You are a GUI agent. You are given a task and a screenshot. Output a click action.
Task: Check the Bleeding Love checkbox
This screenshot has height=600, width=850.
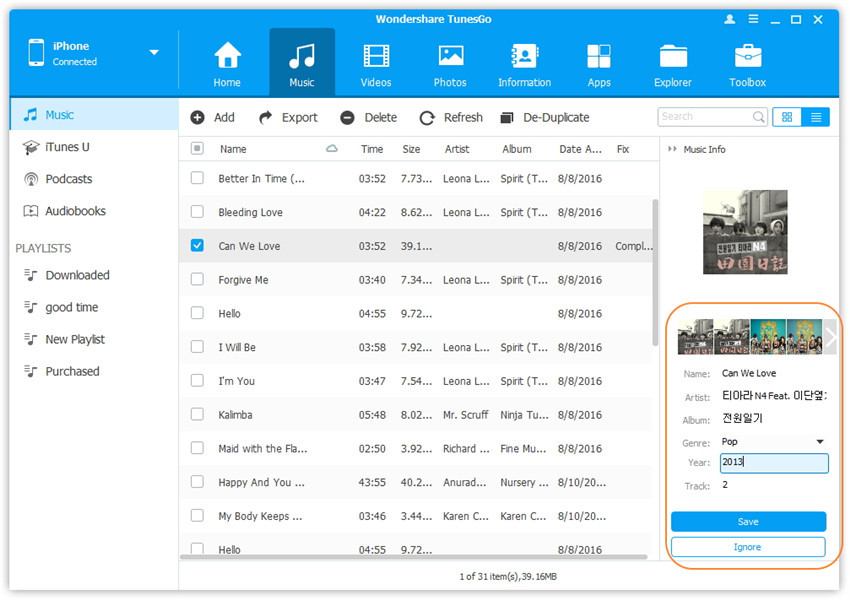coord(197,212)
